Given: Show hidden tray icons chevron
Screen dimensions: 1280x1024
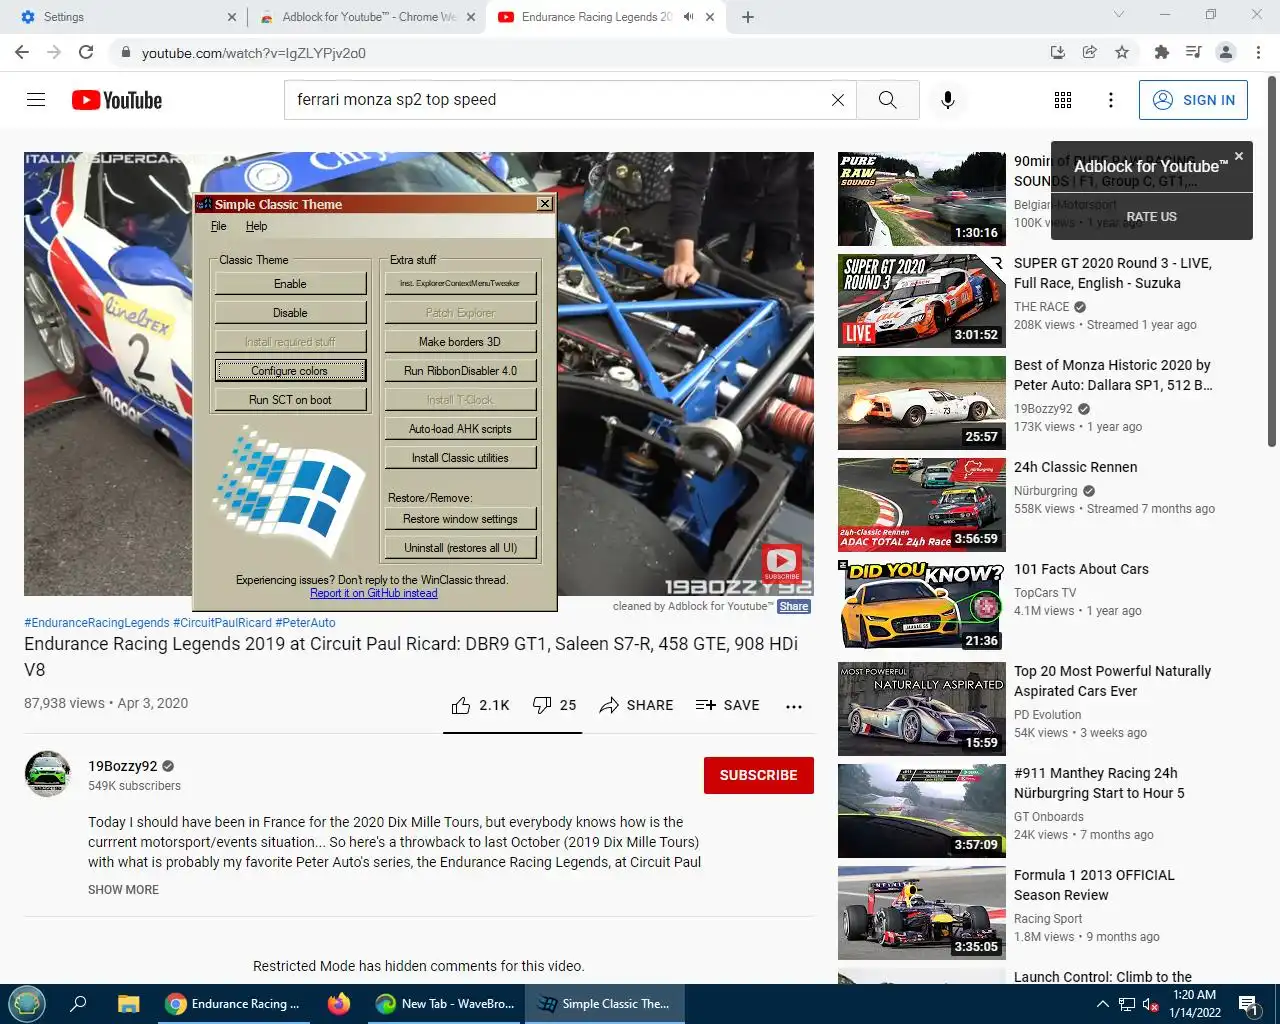Looking at the screenshot, I should click(1102, 1004).
